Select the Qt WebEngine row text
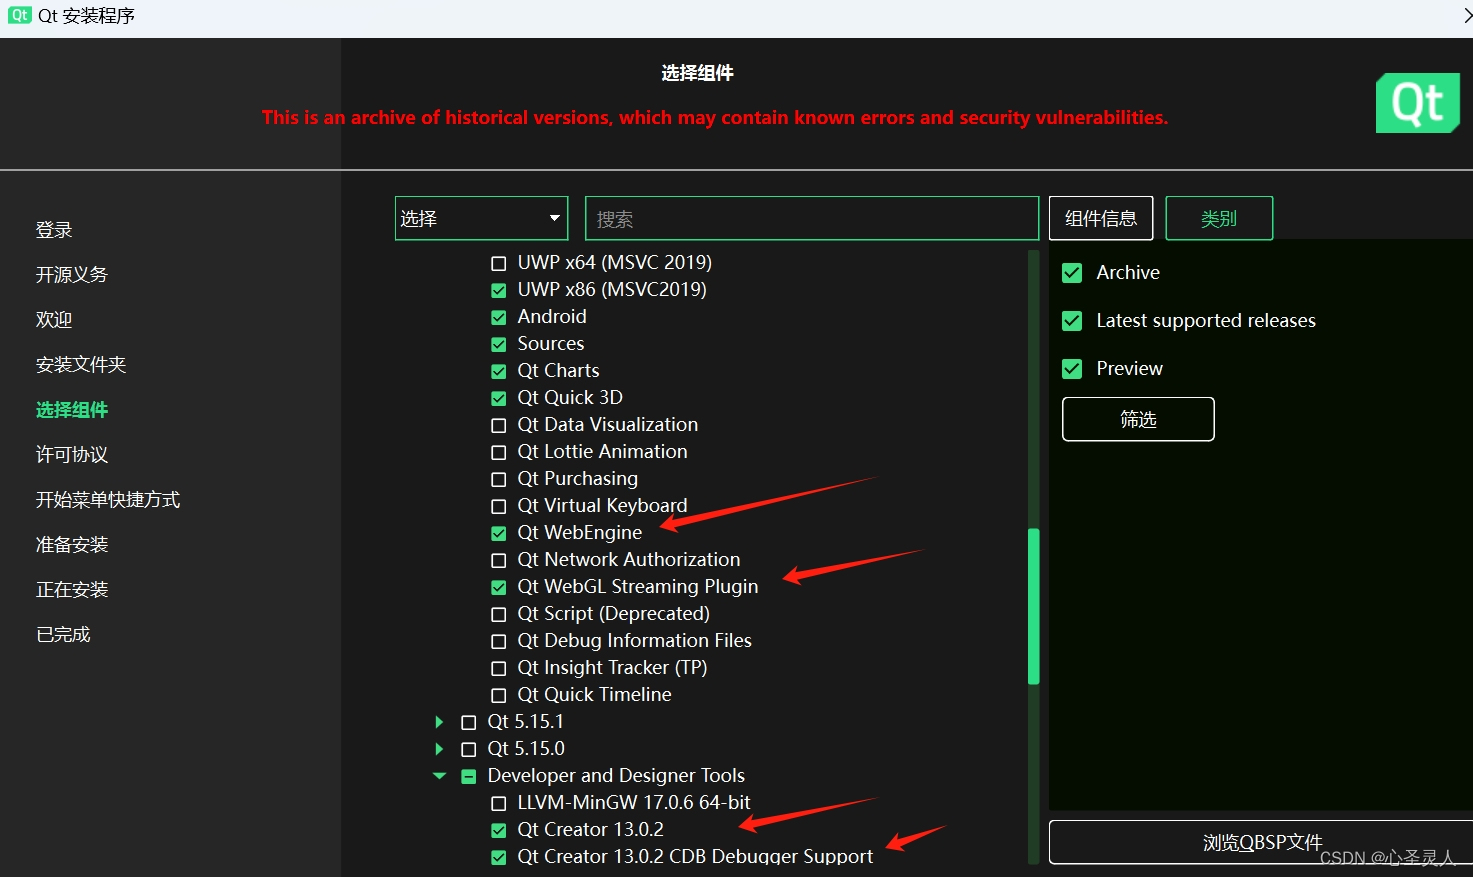Viewport: 1473px width, 877px height. pyautogui.click(x=580, y=533)
